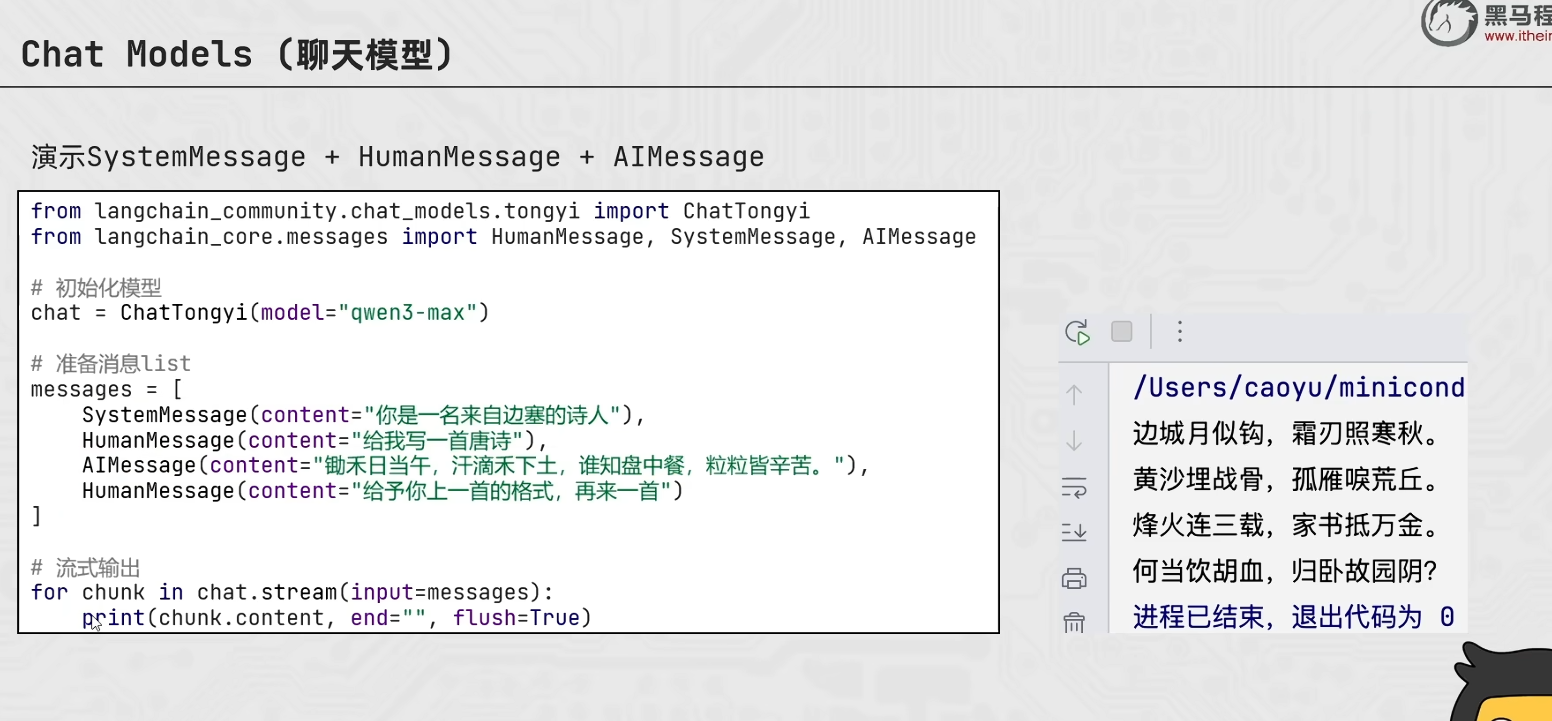Click the down arrow in console gutter
The image size is (1552, 721).
click(x=1074, y=440)
